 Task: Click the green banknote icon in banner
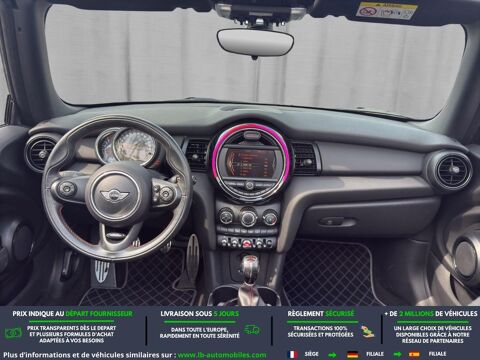(x=13, y=332)
